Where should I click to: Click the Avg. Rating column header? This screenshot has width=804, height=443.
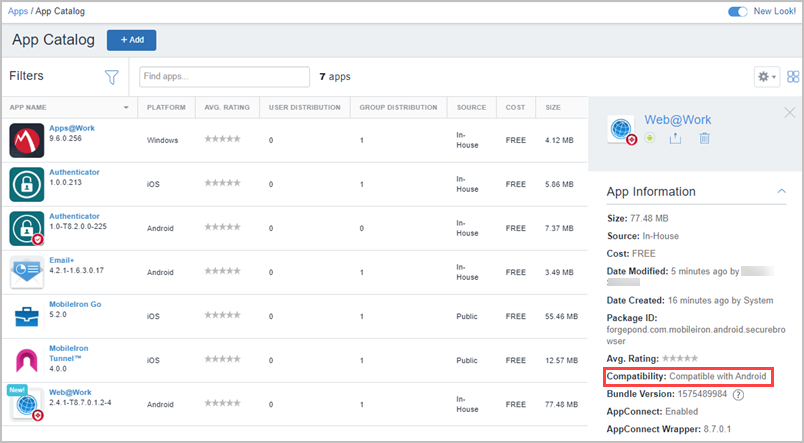pyautogui.click(x=227, y=108)
